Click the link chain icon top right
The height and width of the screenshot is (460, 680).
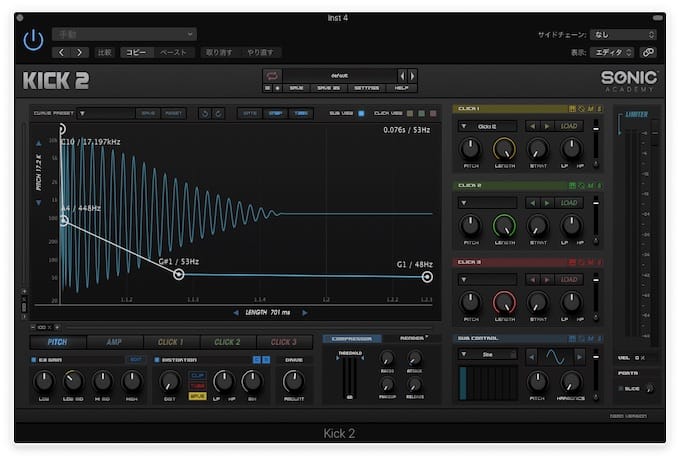pyautogui.click(x=648, y=52)
